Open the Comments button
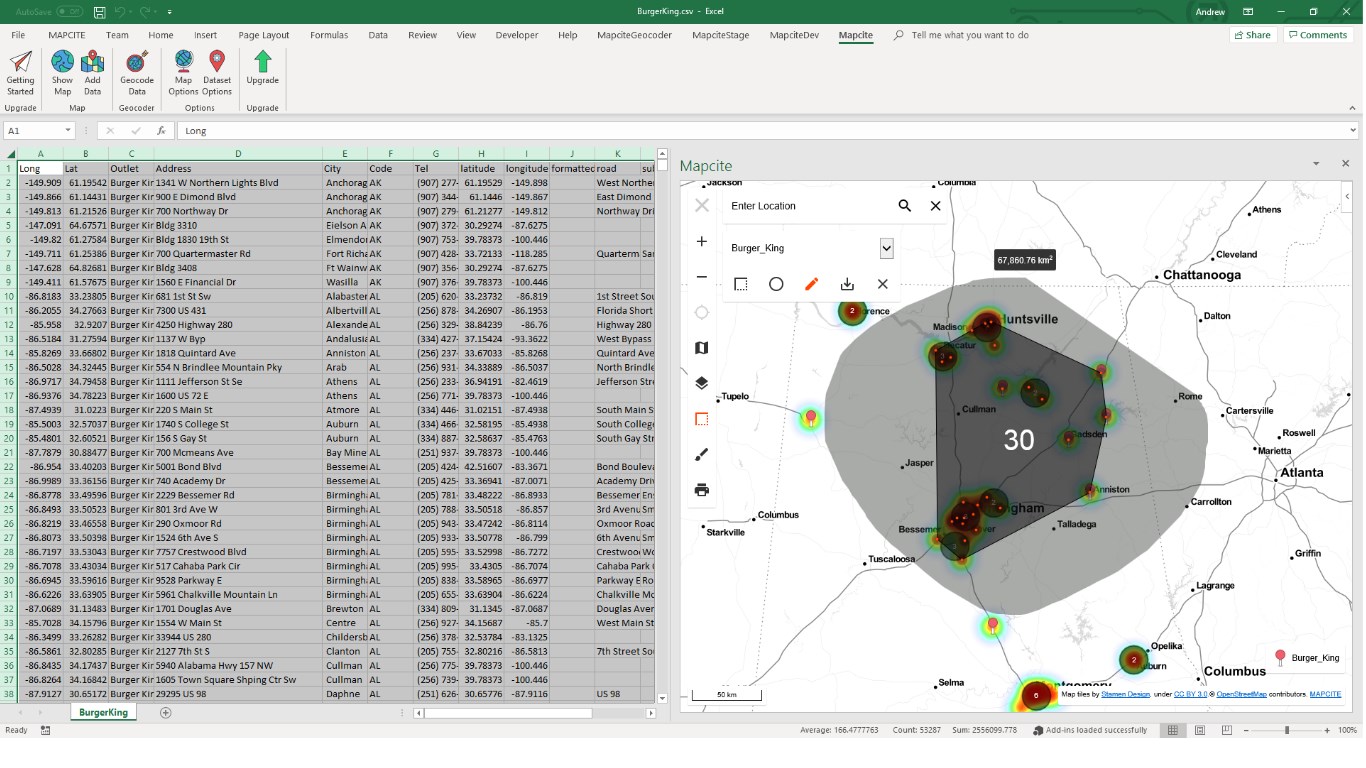This screenshot has height=768, width=1366. coord(1318,35)
